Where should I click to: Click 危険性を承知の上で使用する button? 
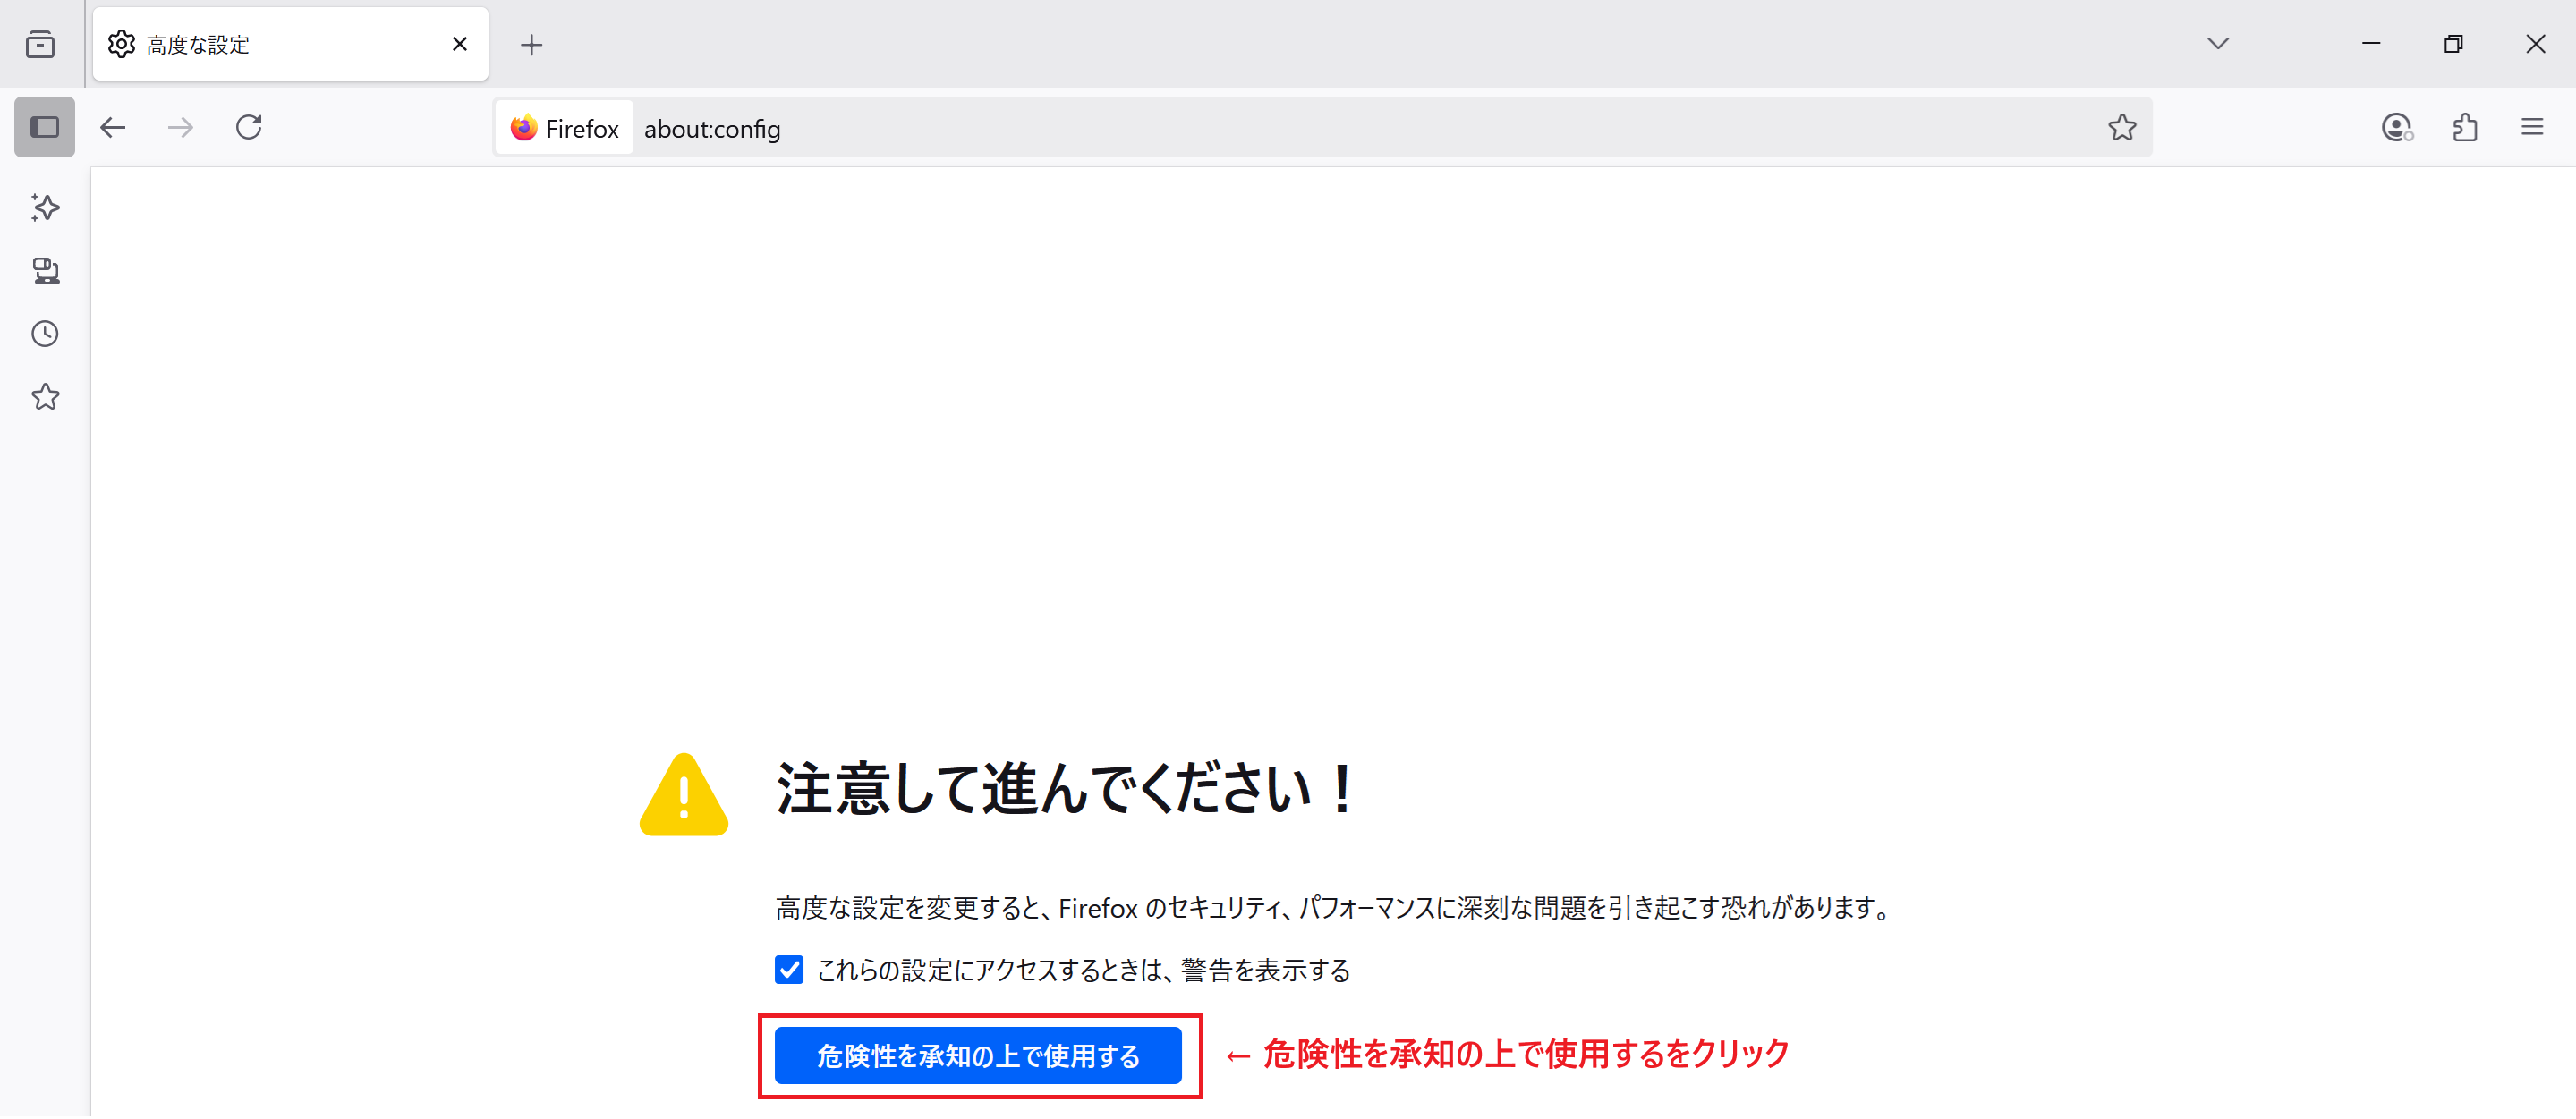tap(978, 1055)
